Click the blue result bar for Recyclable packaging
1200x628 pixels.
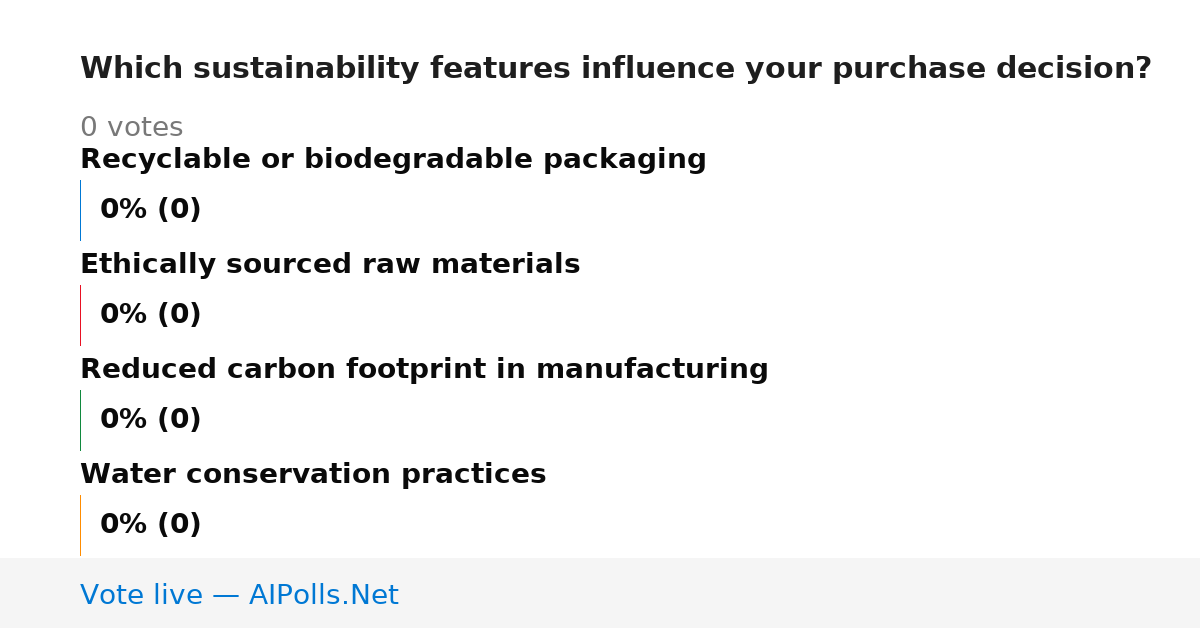click(x=80, y=210)
